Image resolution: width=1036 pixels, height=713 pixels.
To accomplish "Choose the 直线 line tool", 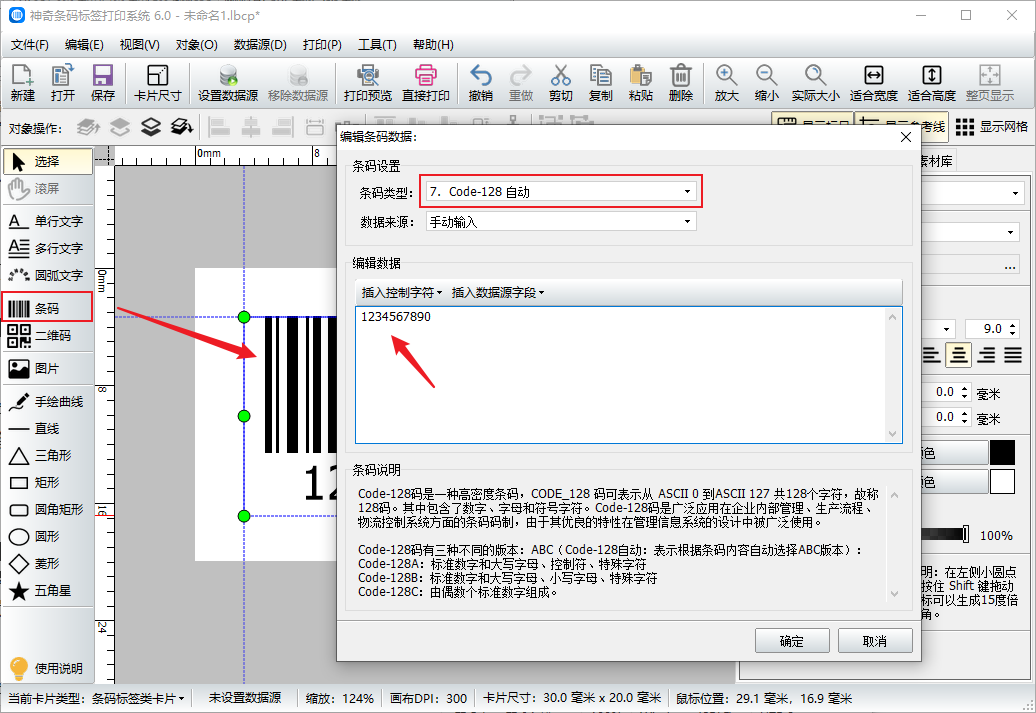I will coord(47,428).
